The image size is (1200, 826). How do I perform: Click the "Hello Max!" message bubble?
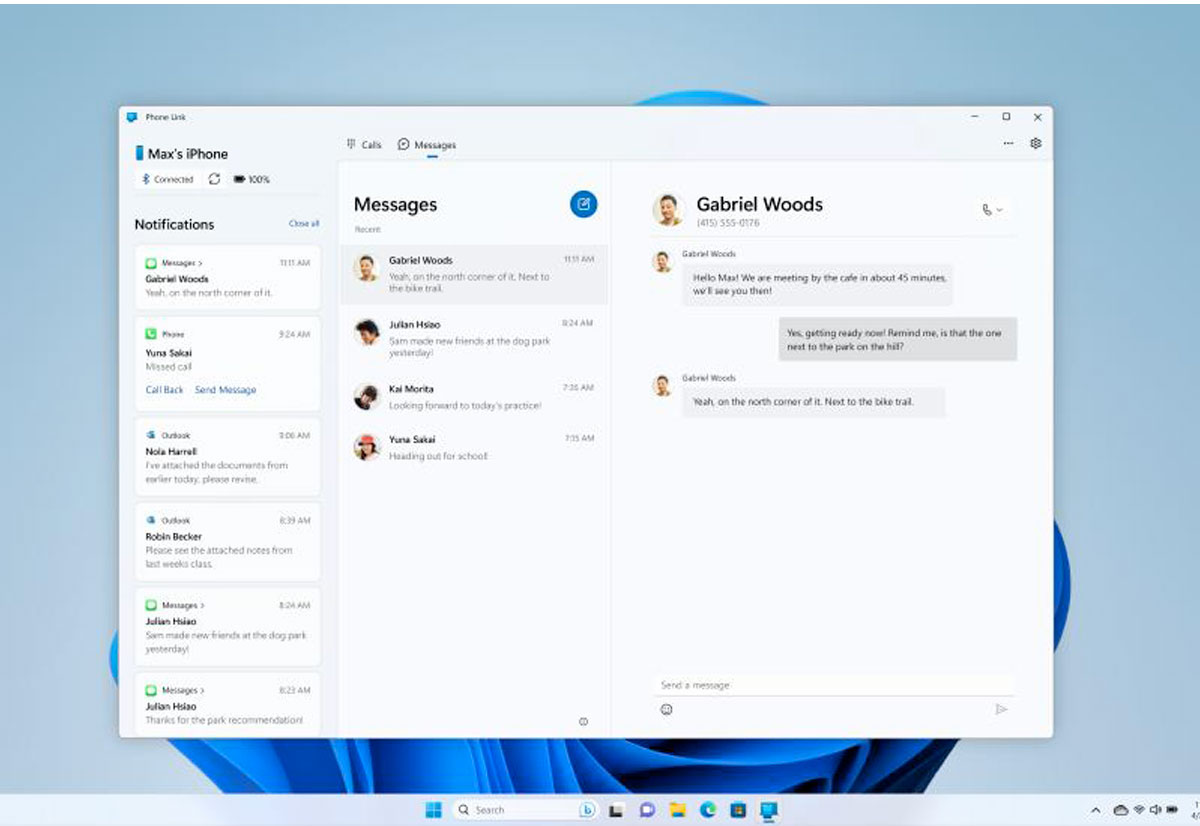818,285
